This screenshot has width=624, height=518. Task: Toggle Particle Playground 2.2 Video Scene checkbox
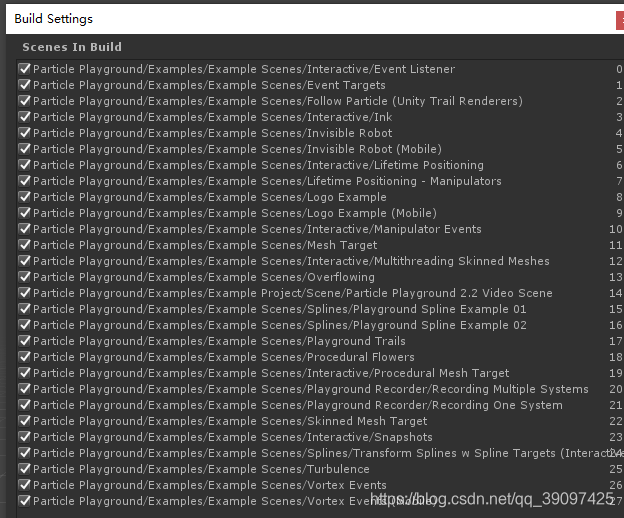click(x=25, y=293)
